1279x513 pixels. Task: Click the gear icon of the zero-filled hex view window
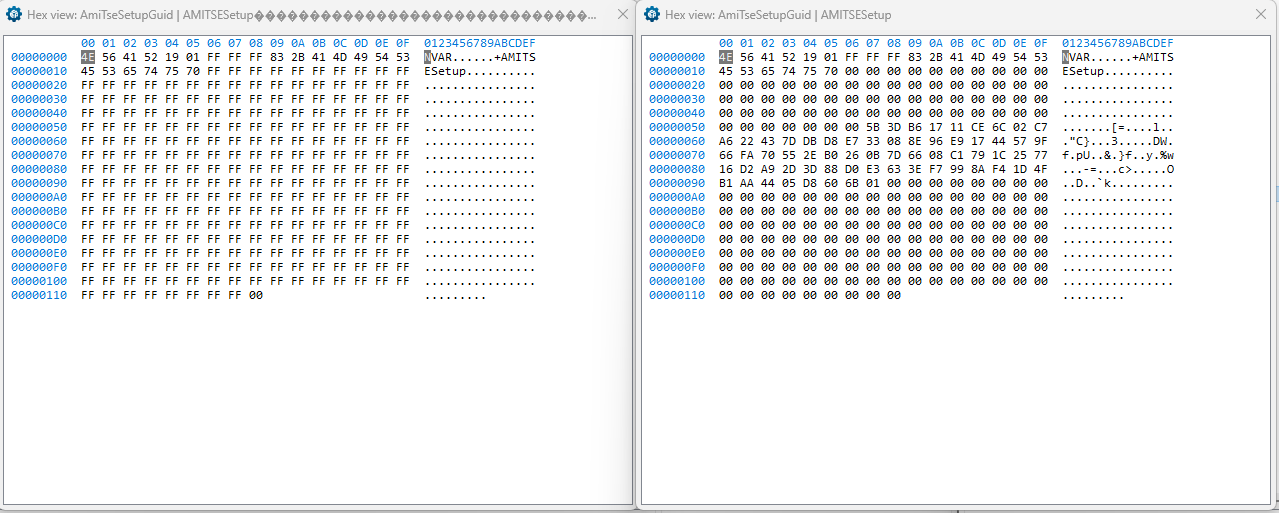click(652, 14)
